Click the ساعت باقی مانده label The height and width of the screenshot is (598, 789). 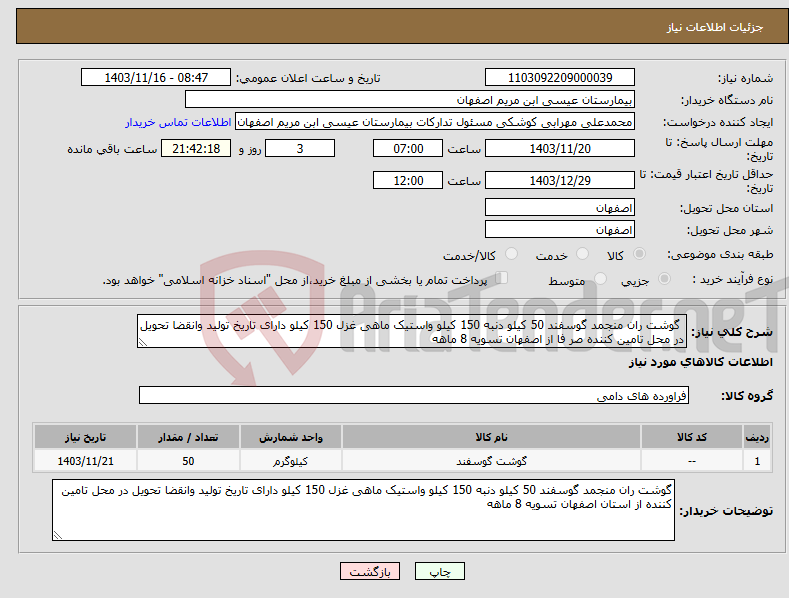112,149
